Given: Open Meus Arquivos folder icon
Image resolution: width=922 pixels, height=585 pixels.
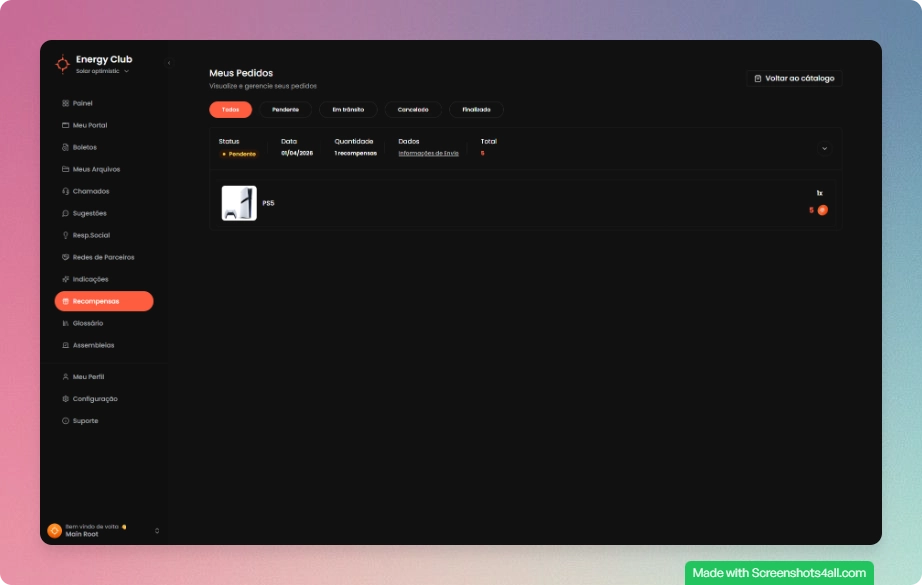Looking at the screenshot, I should [x=65, y=169].
